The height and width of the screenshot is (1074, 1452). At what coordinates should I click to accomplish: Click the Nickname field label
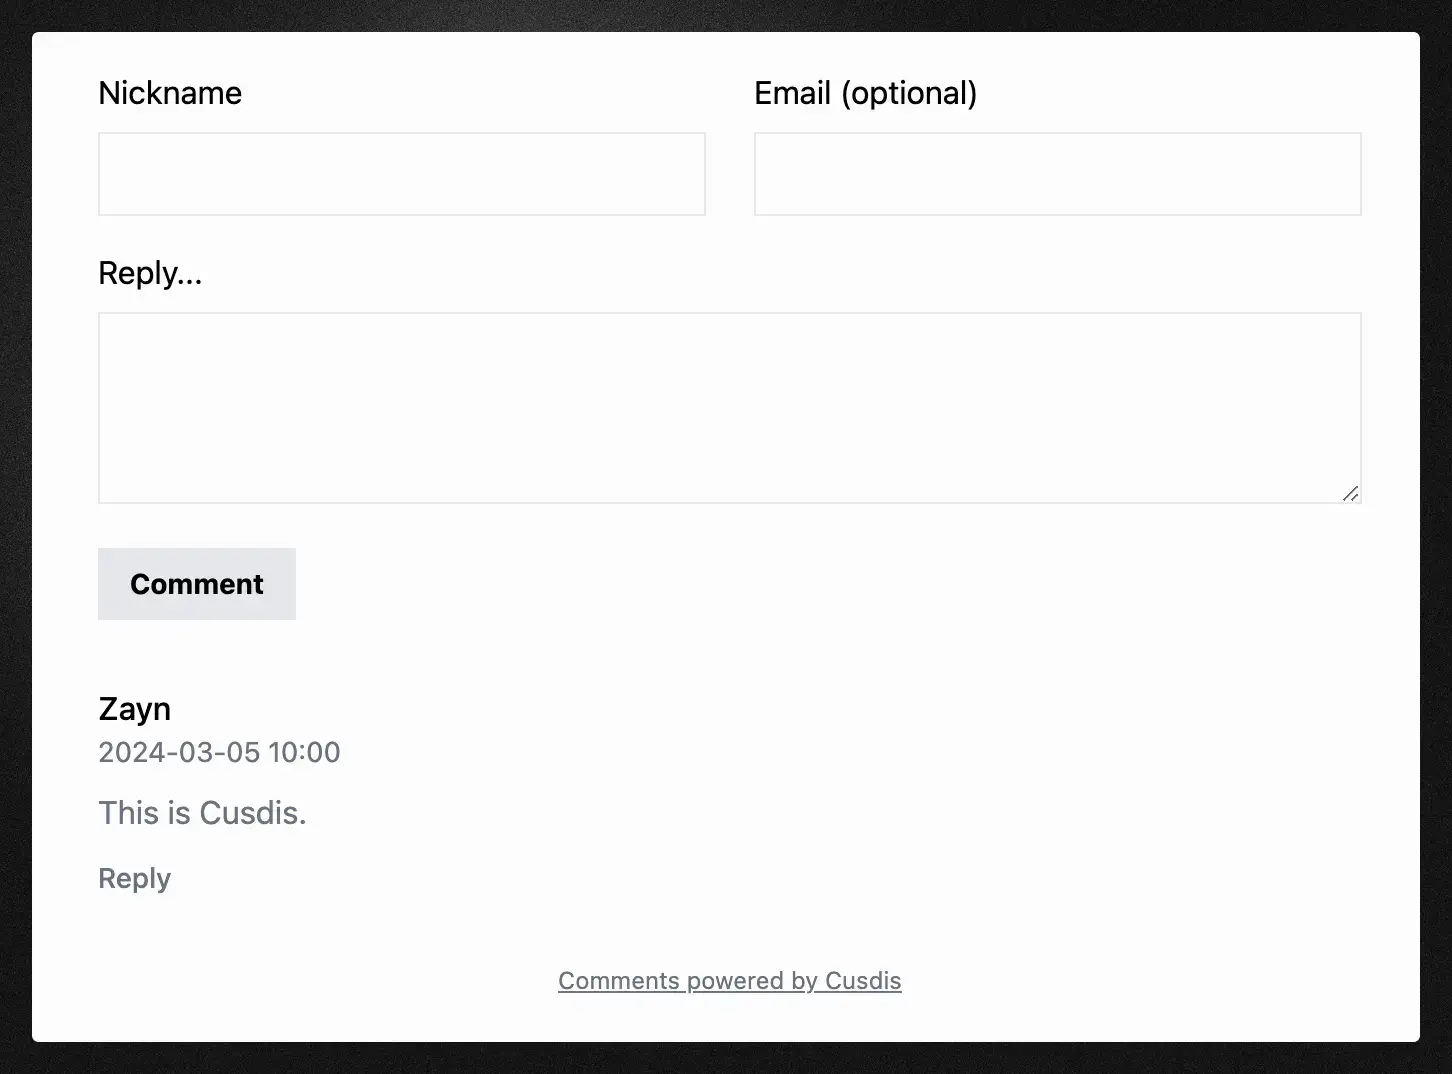click(x=170, y=93)
